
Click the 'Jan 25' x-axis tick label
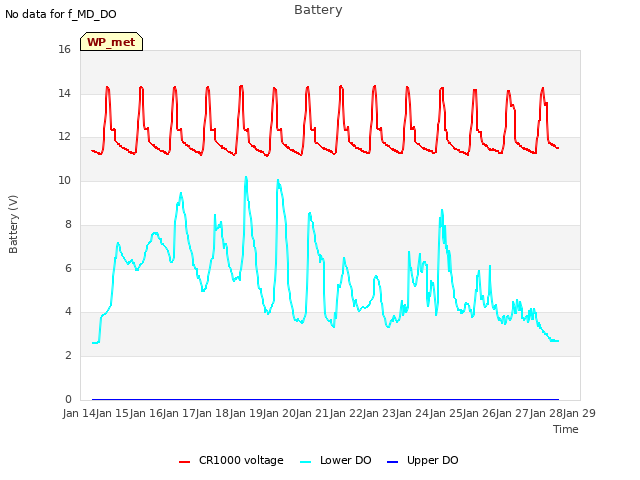446,413
